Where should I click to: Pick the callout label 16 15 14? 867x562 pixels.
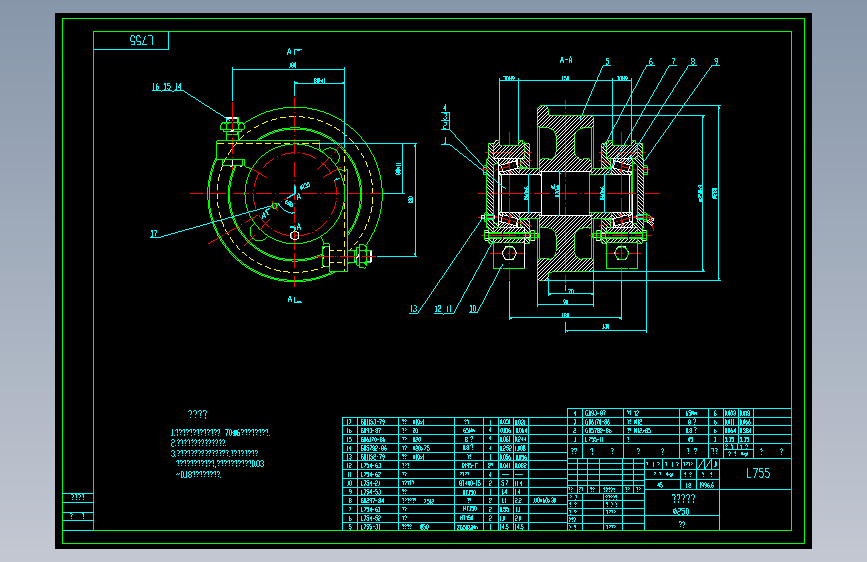pyautogui.click(x=166, y=87)
